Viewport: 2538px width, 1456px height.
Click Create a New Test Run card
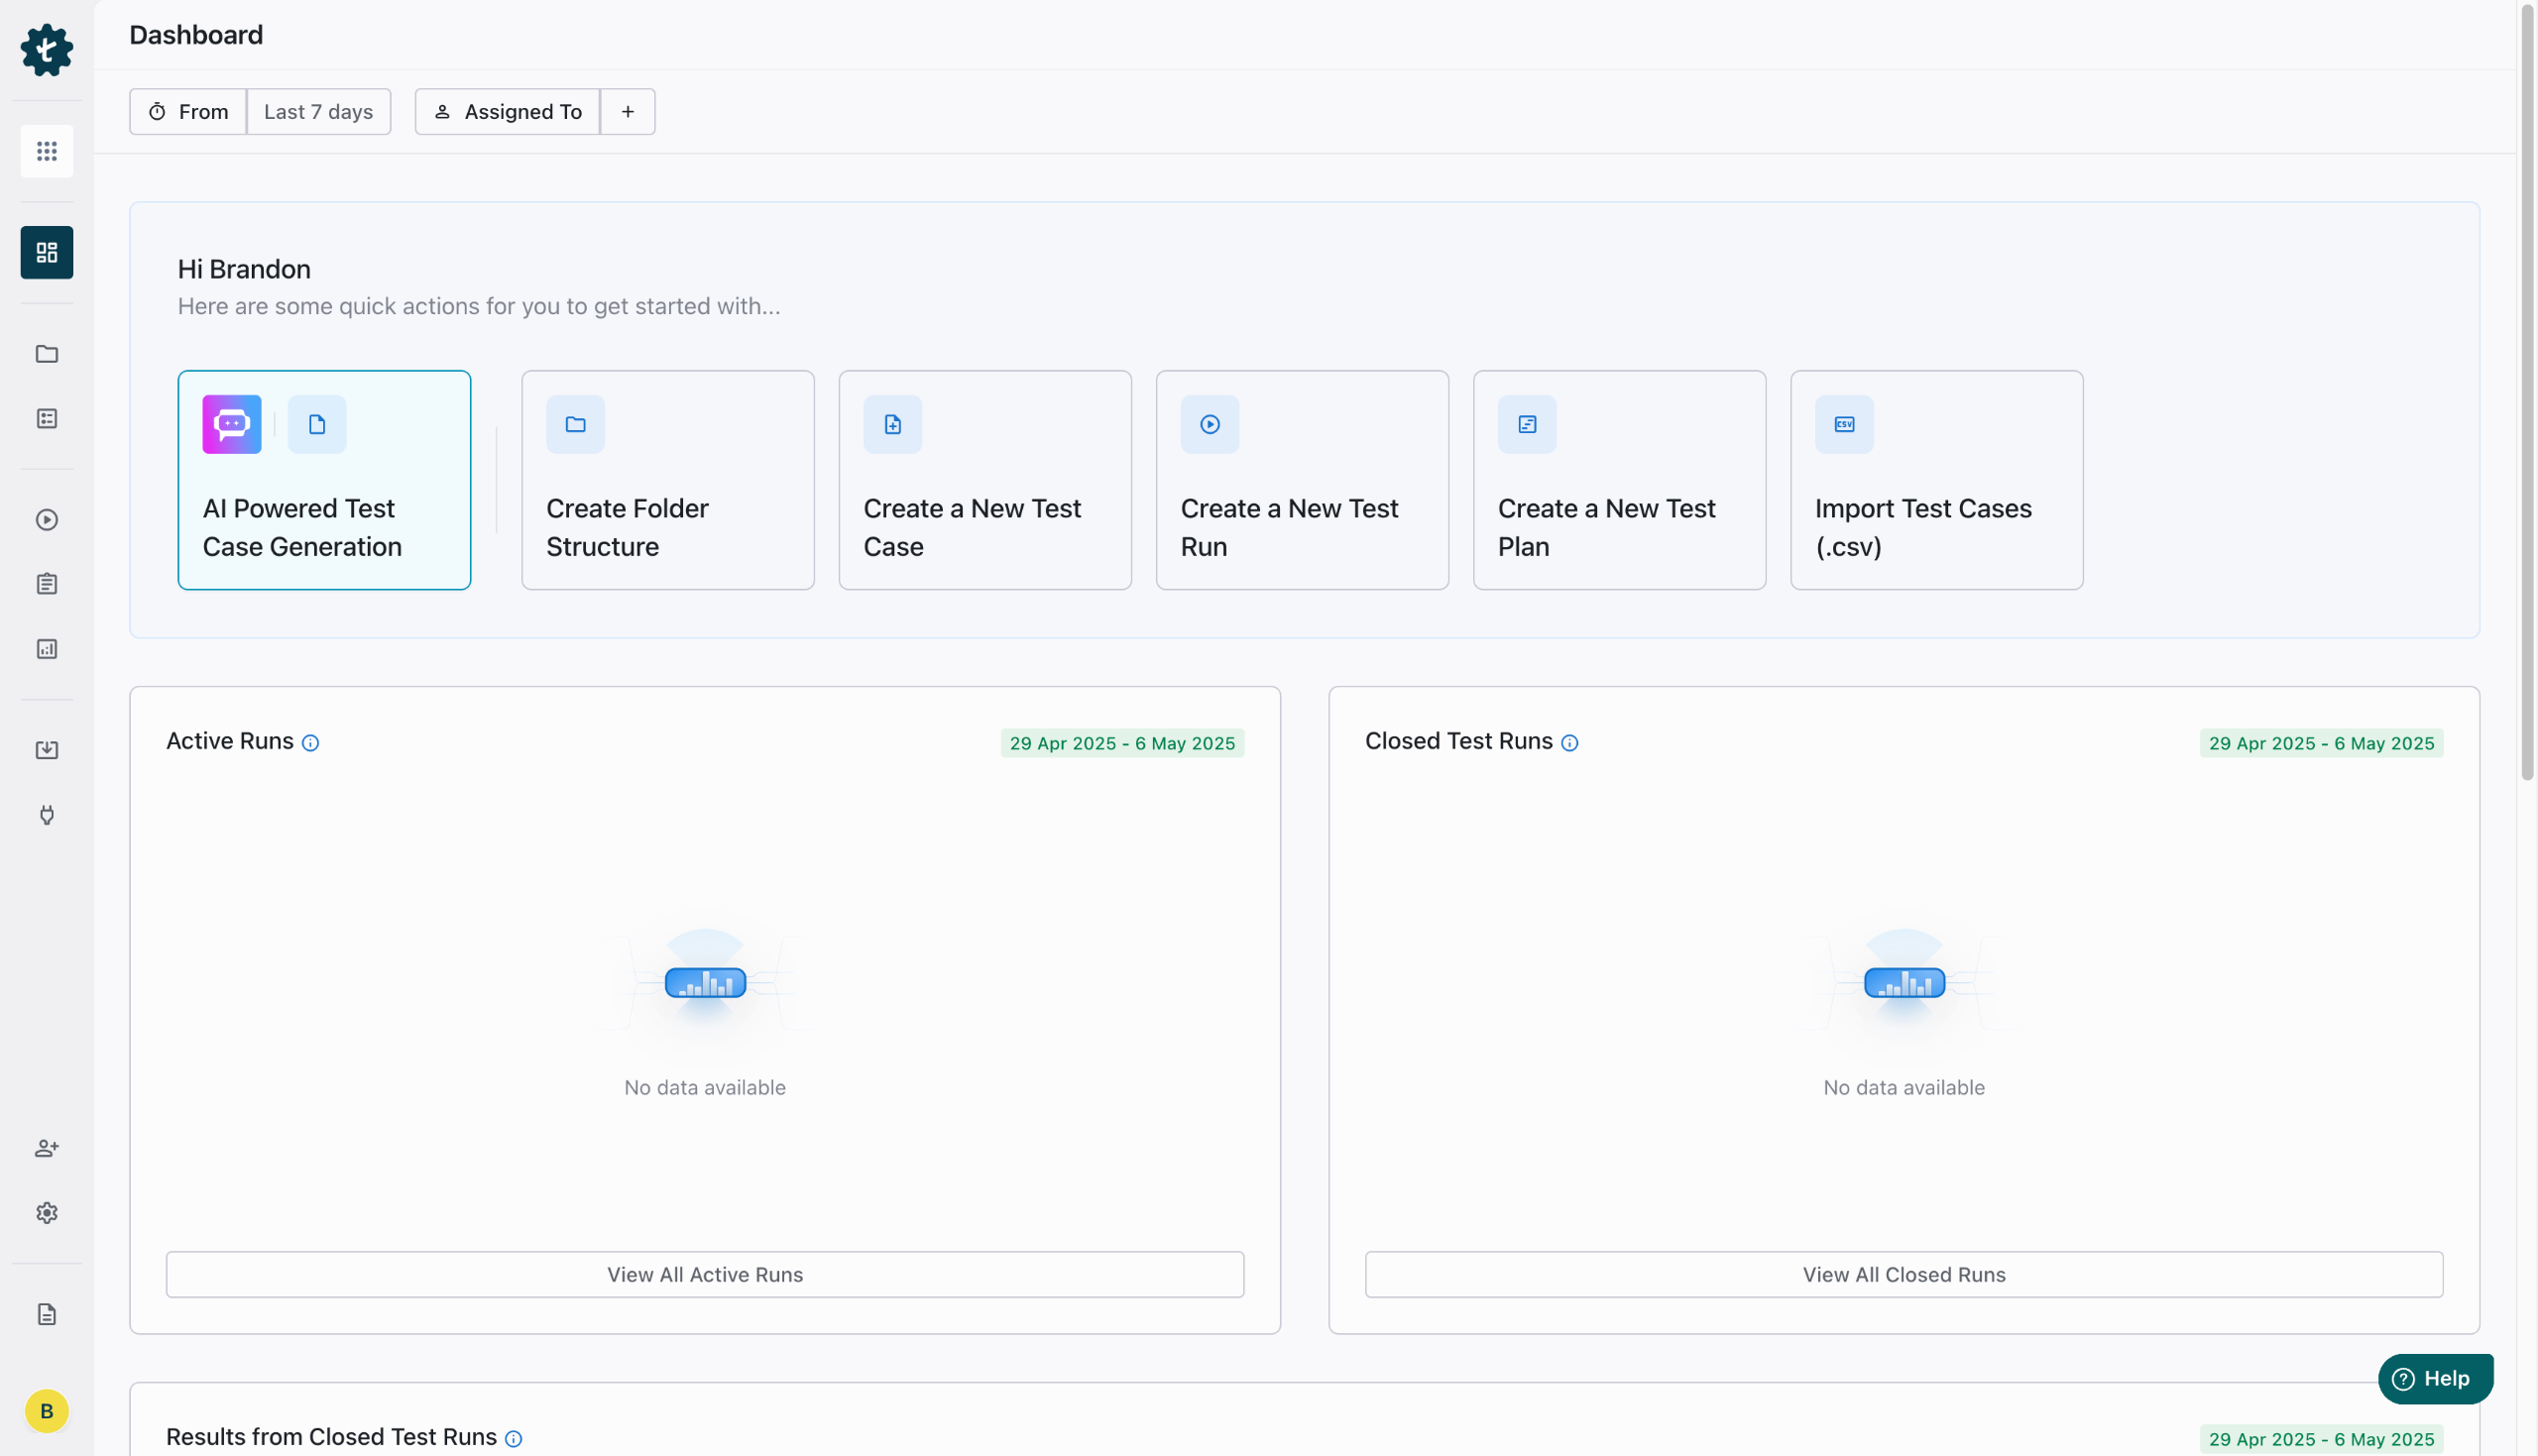click(x=1302, y=480)
